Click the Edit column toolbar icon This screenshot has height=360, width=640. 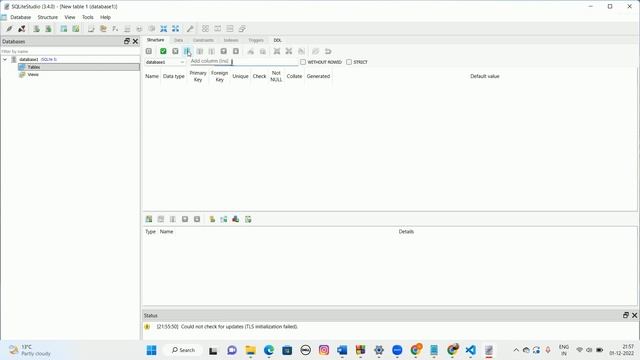200,51
